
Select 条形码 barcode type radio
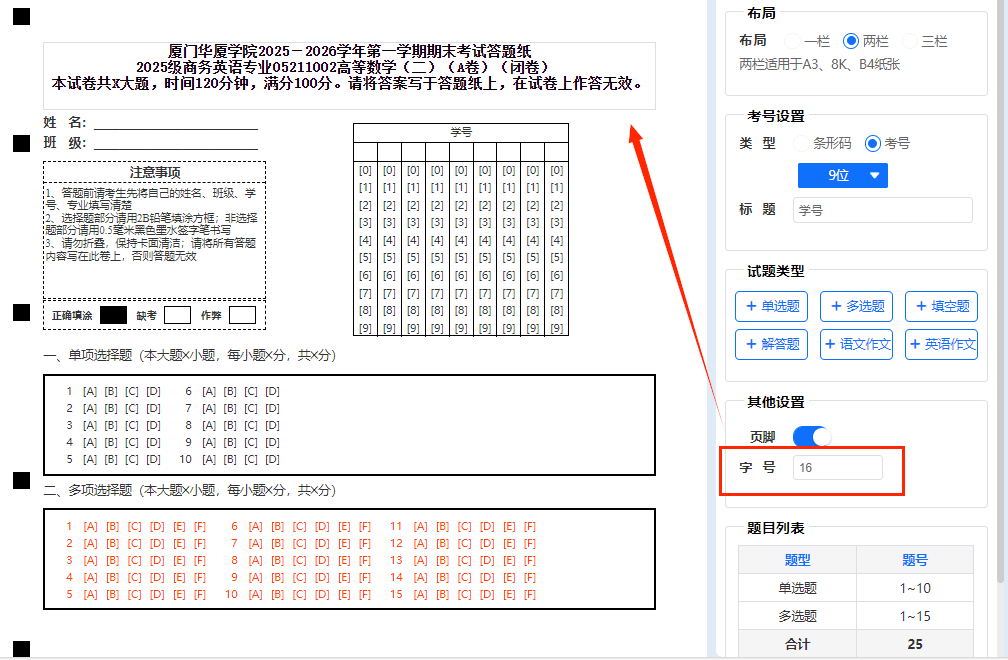tap(801, 143)
